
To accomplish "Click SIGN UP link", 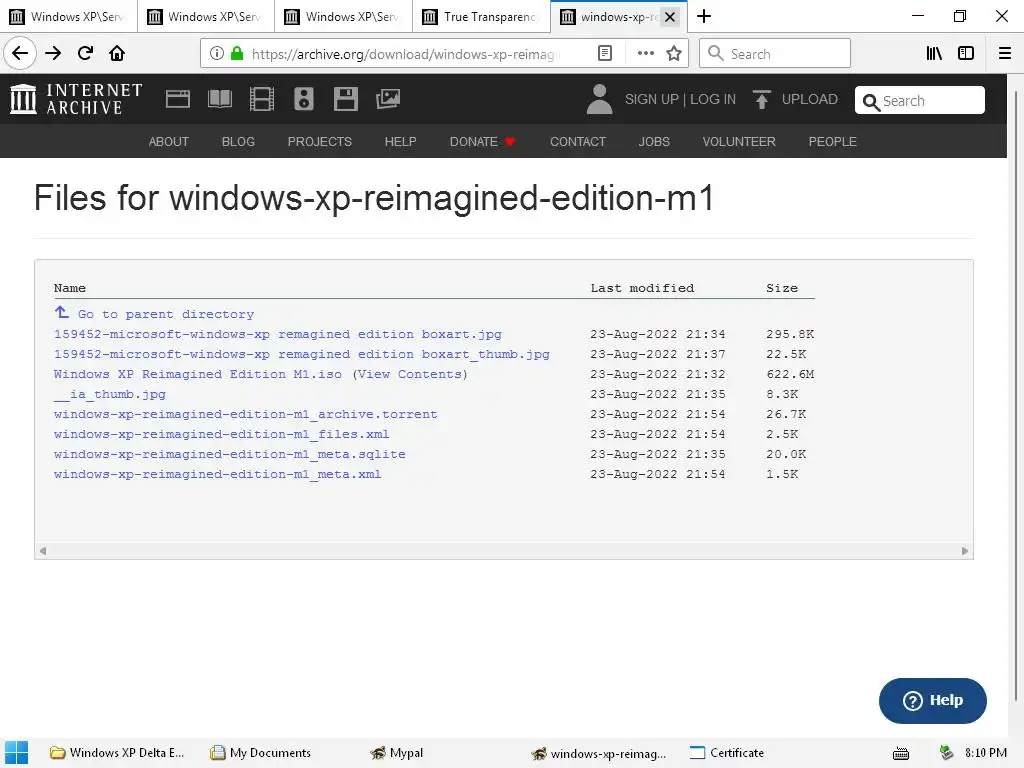I will click(x=651, y=99).
